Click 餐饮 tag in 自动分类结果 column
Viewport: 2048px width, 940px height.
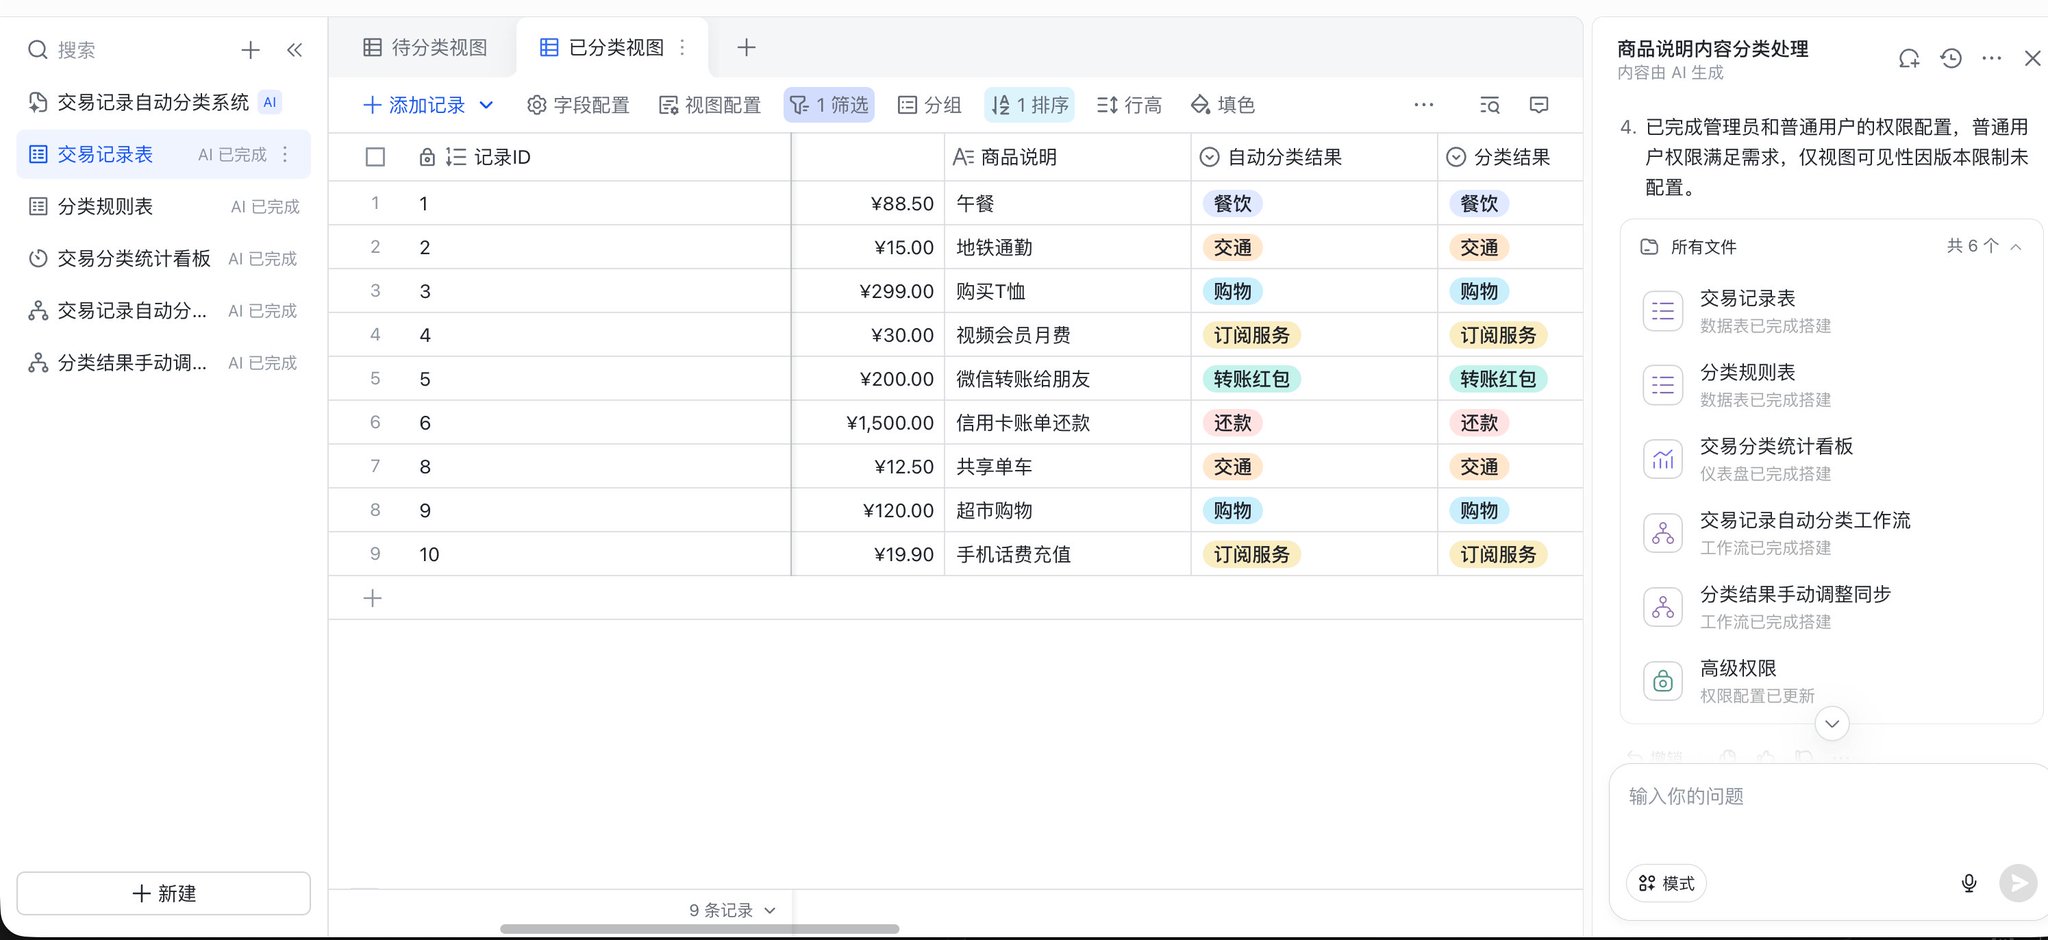1232,203
